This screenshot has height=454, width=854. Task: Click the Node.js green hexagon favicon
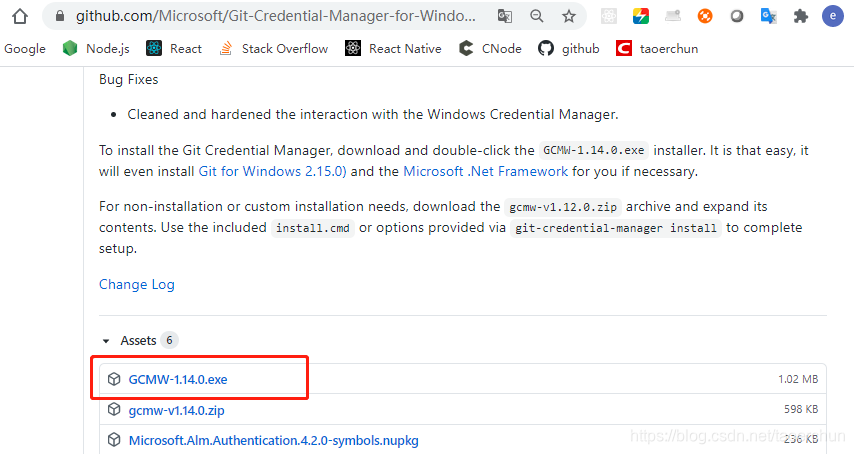click(x=70, y=48)
